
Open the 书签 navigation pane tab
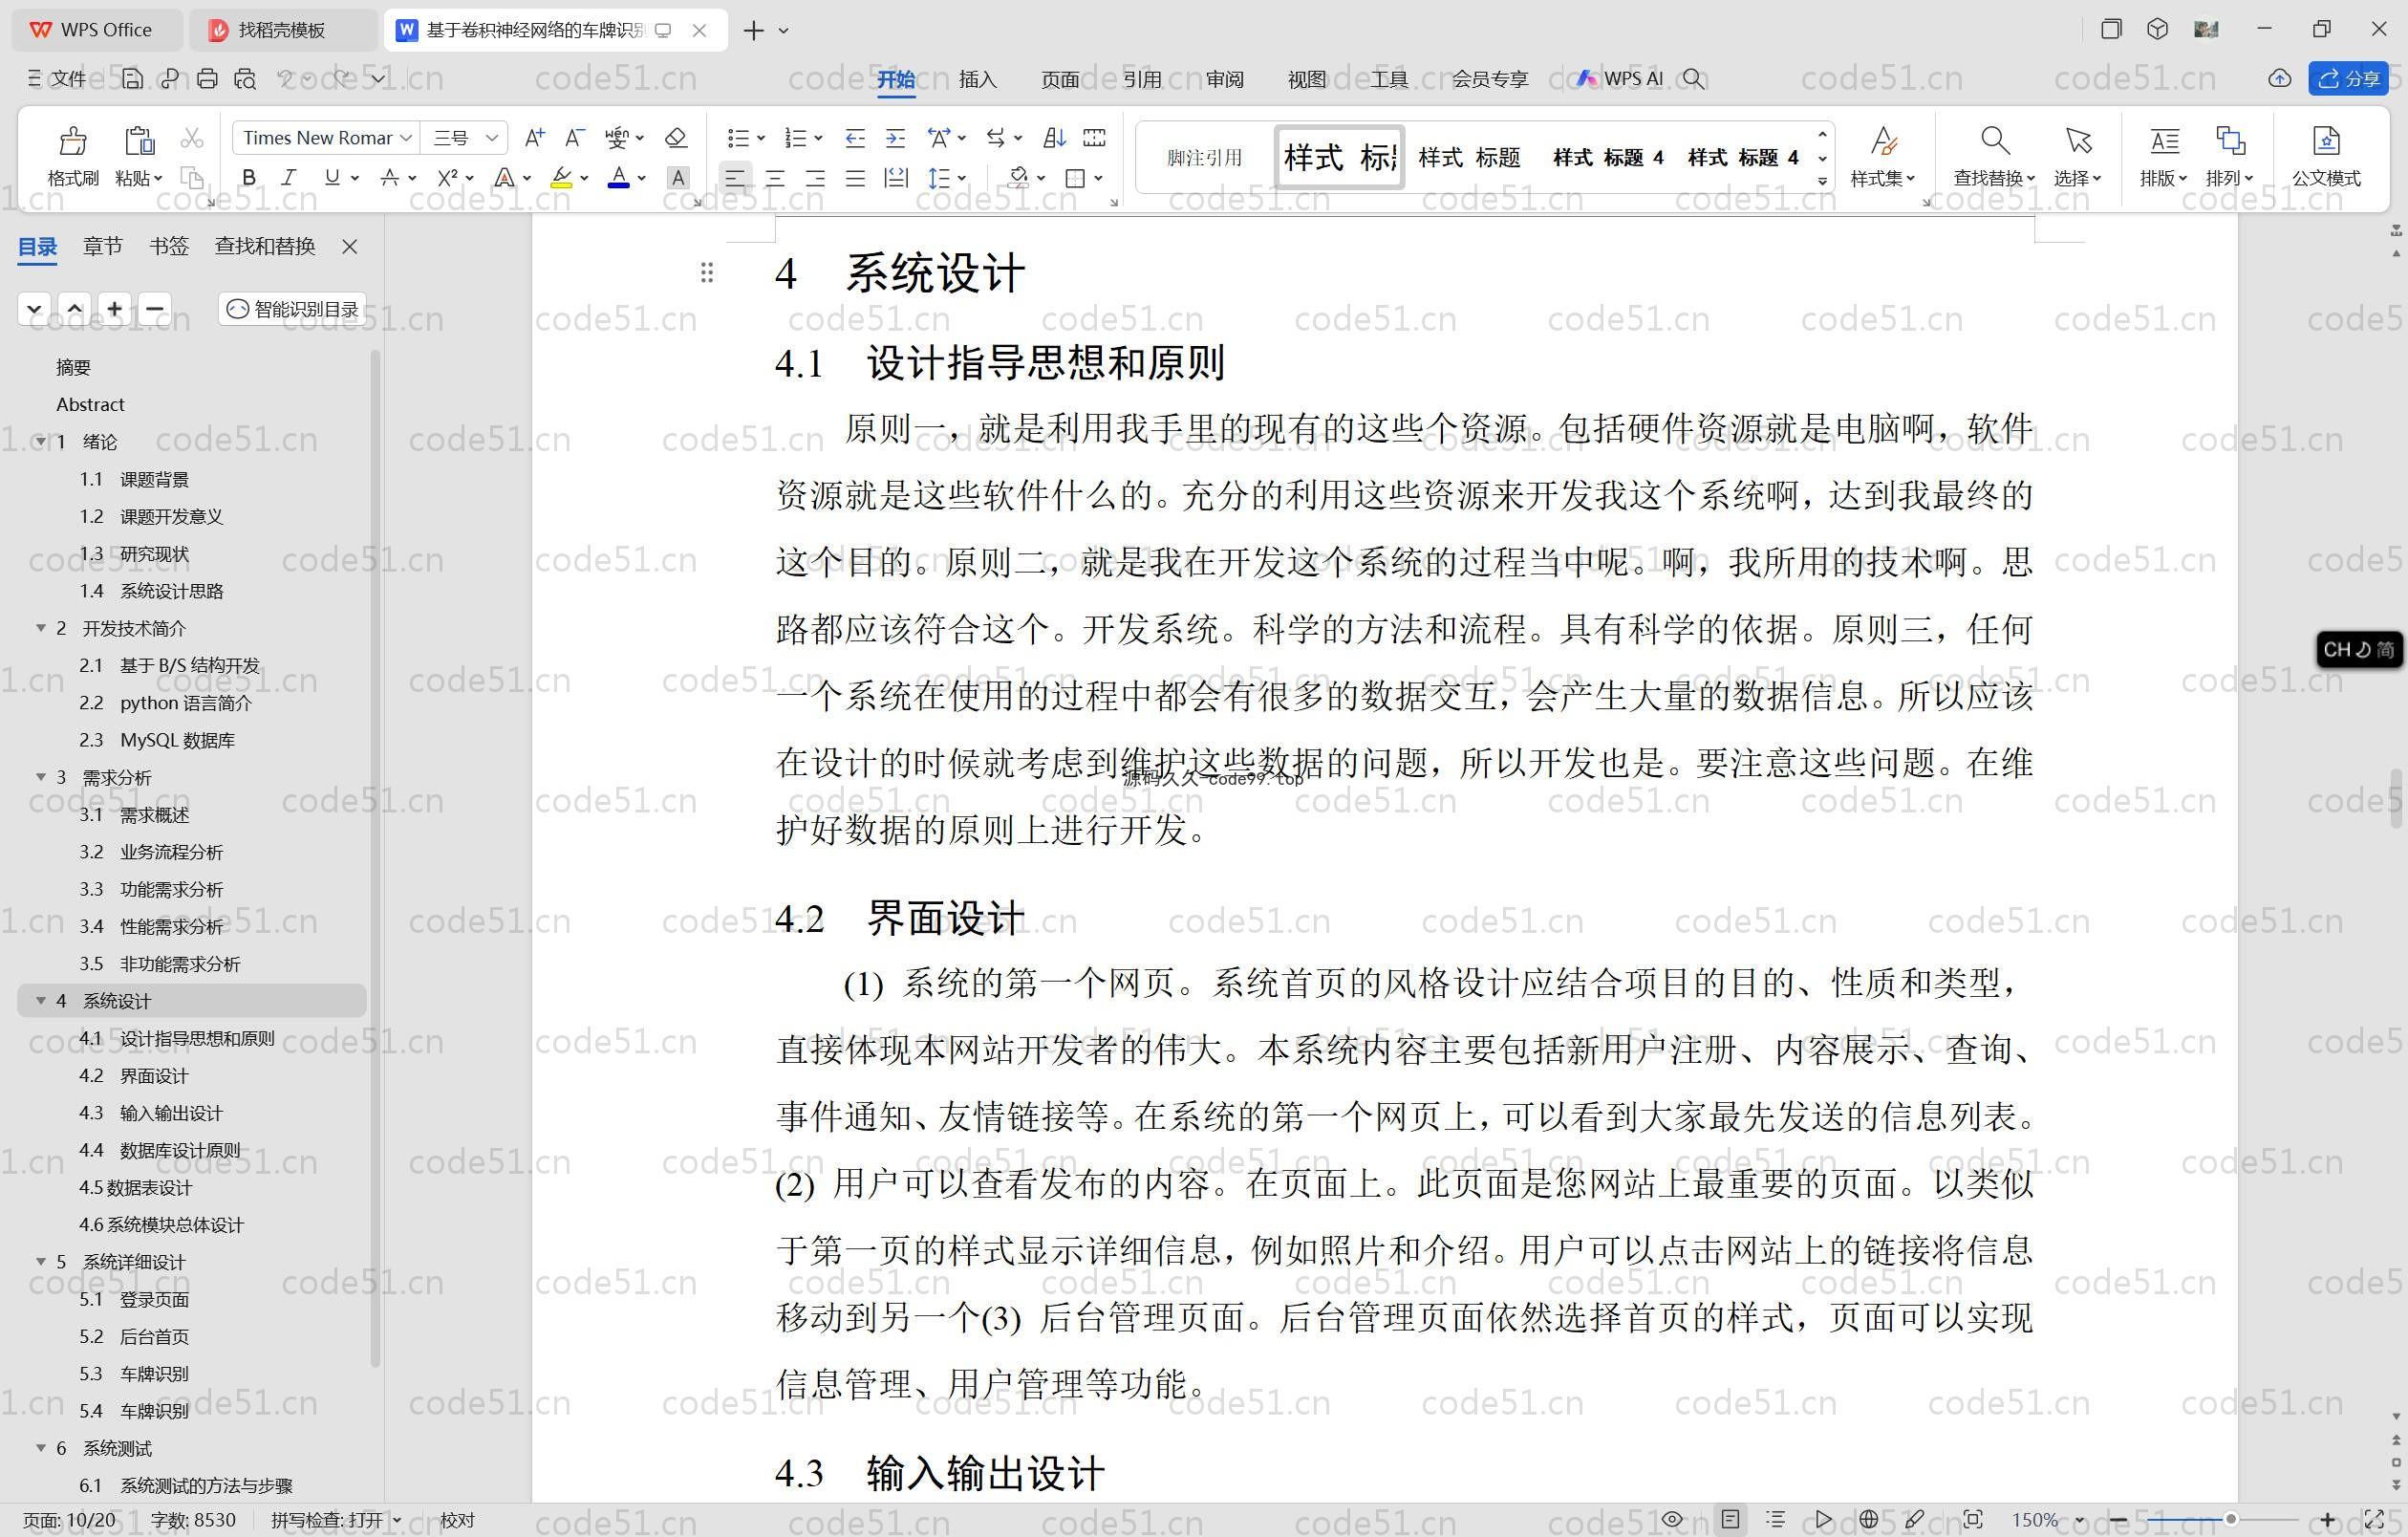coord(169,246)
